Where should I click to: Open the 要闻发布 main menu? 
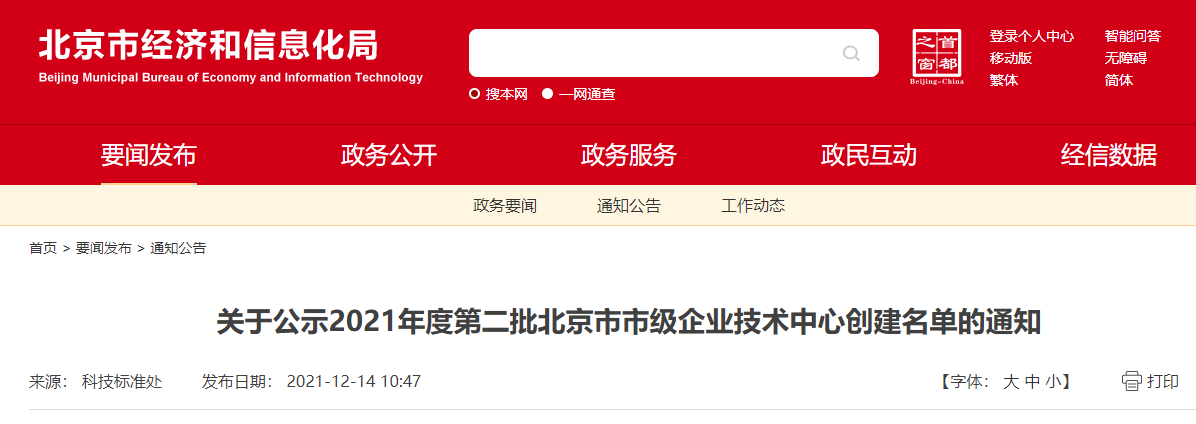click(x=149, y=156)
